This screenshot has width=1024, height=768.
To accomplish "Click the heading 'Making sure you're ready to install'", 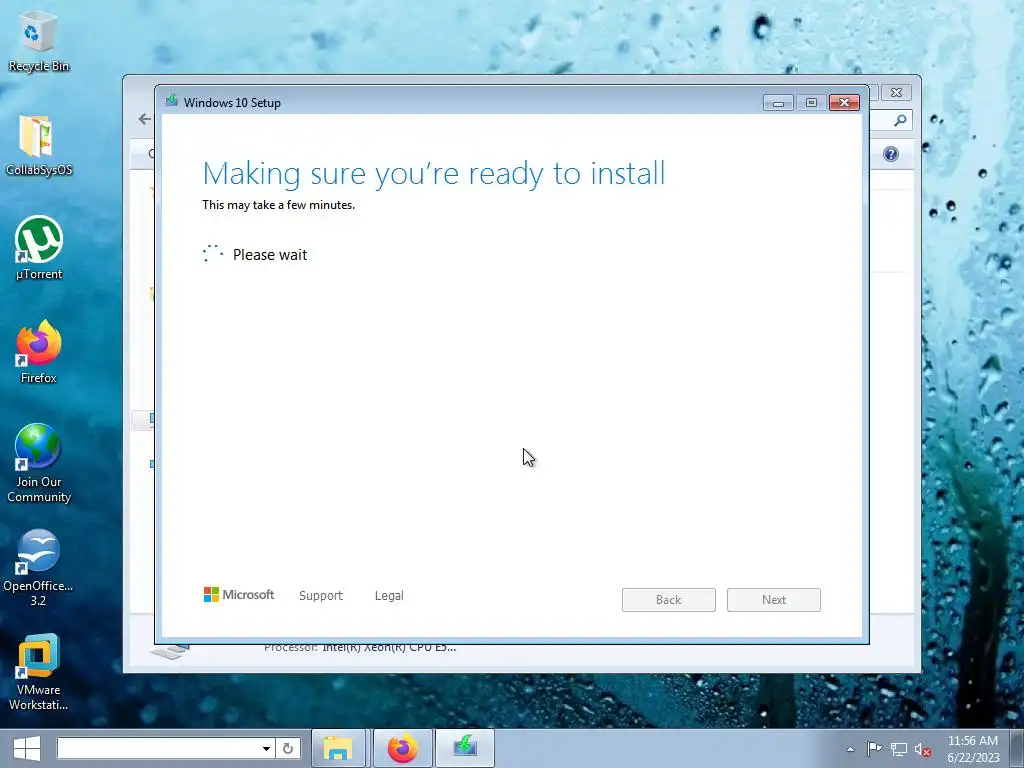I will tap(434, 174).
